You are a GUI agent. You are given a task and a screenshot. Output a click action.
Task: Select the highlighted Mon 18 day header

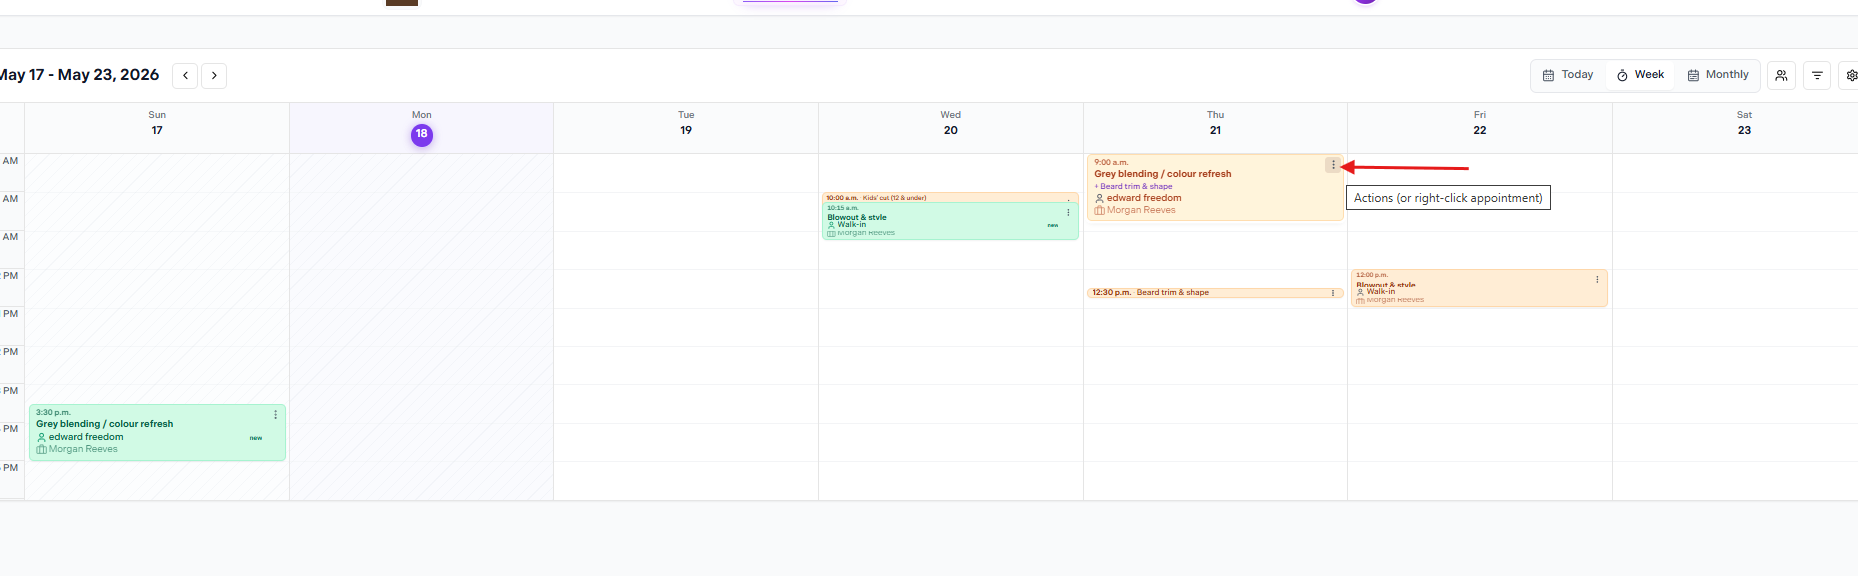(422, 128)
